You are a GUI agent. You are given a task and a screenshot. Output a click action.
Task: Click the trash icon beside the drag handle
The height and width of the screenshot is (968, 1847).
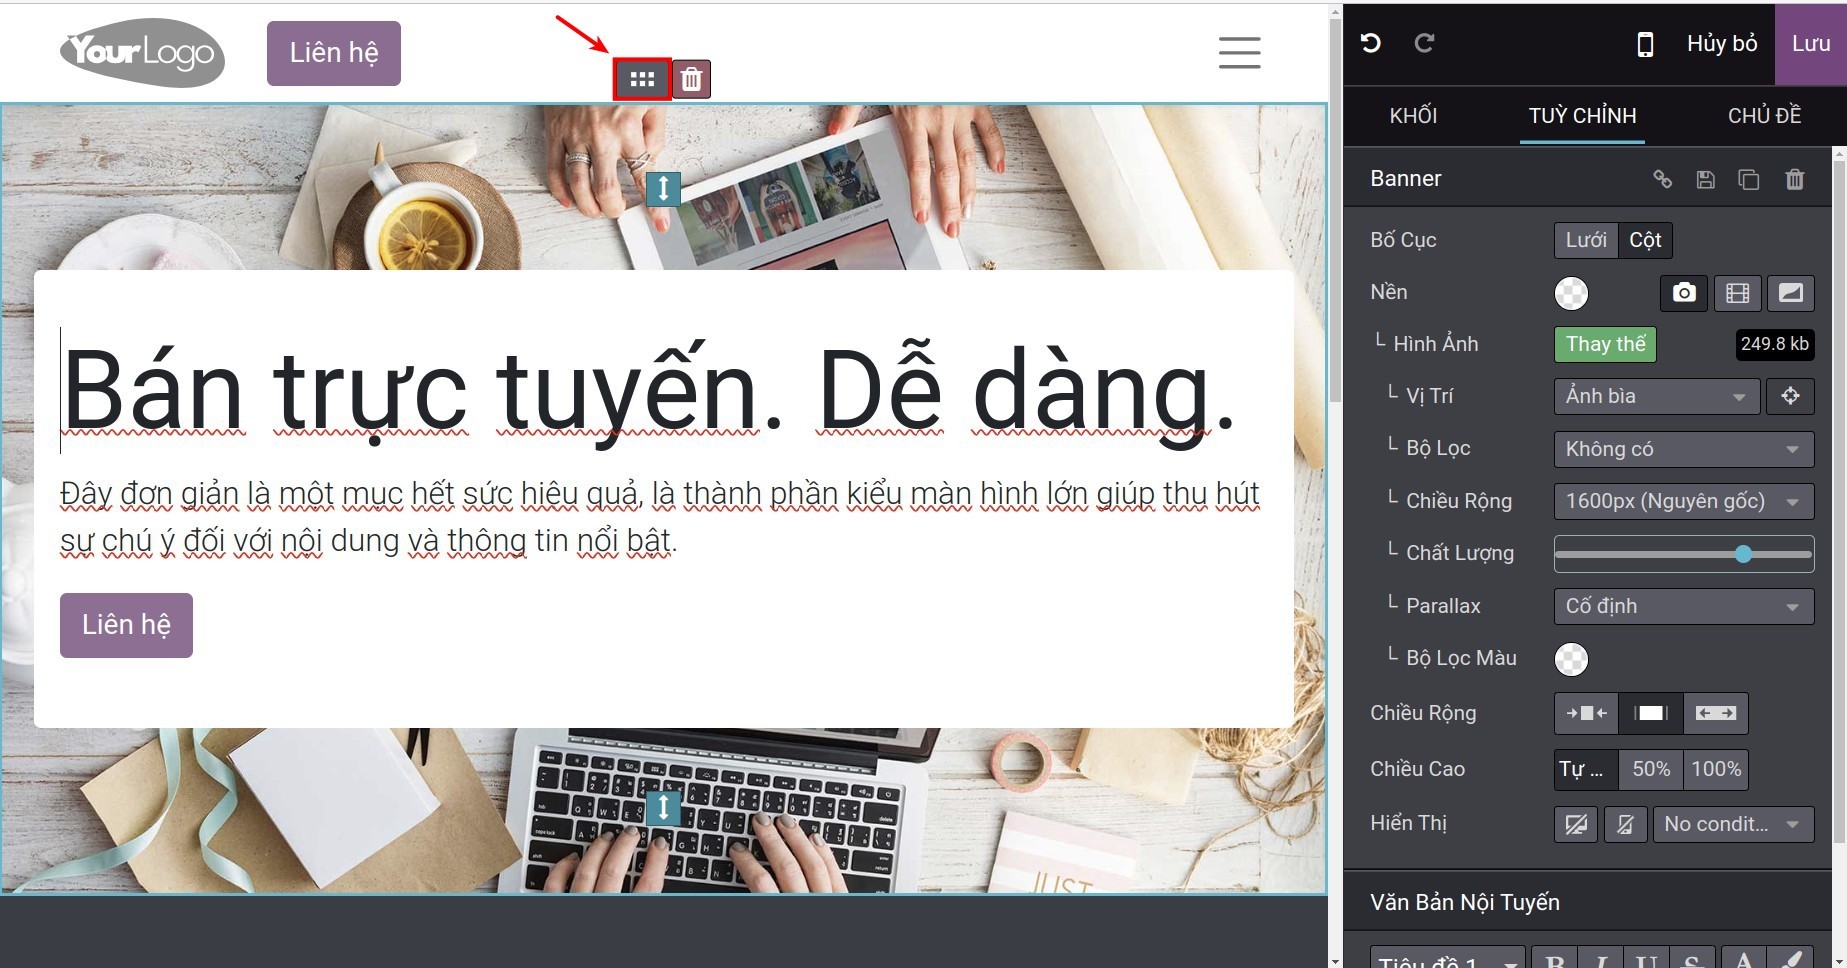click(691, 79)
